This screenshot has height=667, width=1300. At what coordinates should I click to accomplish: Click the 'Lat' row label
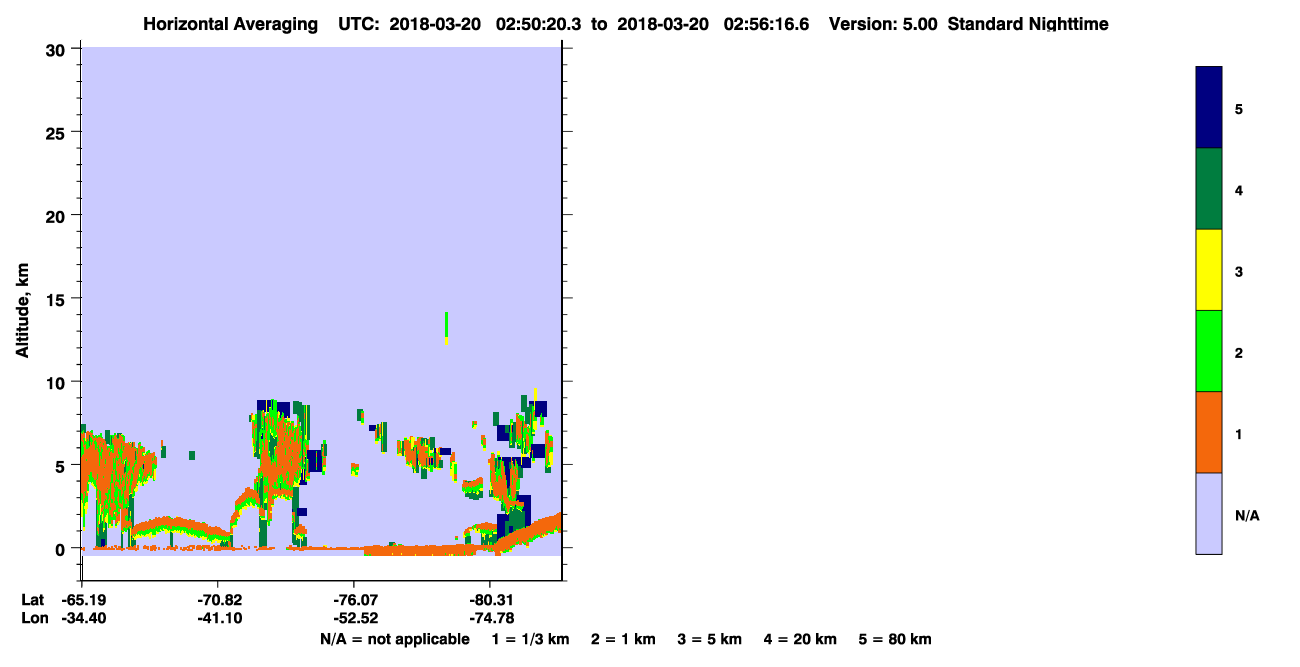click(32, 600)
